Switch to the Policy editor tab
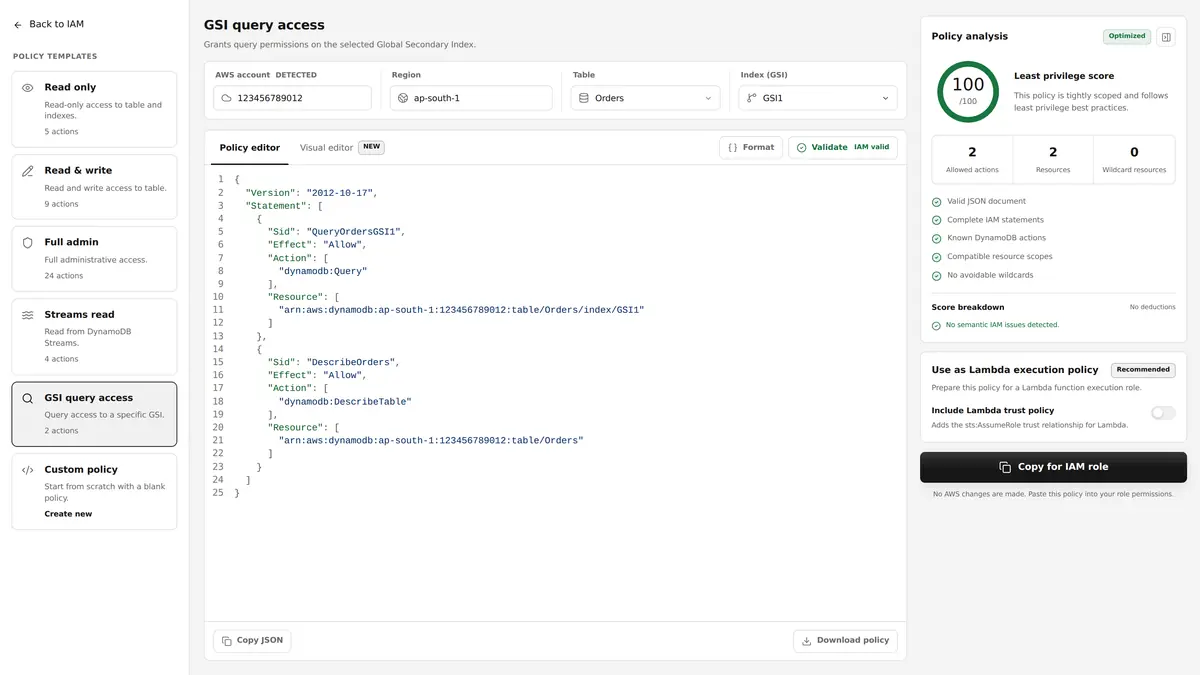 [x=250, y=148]
